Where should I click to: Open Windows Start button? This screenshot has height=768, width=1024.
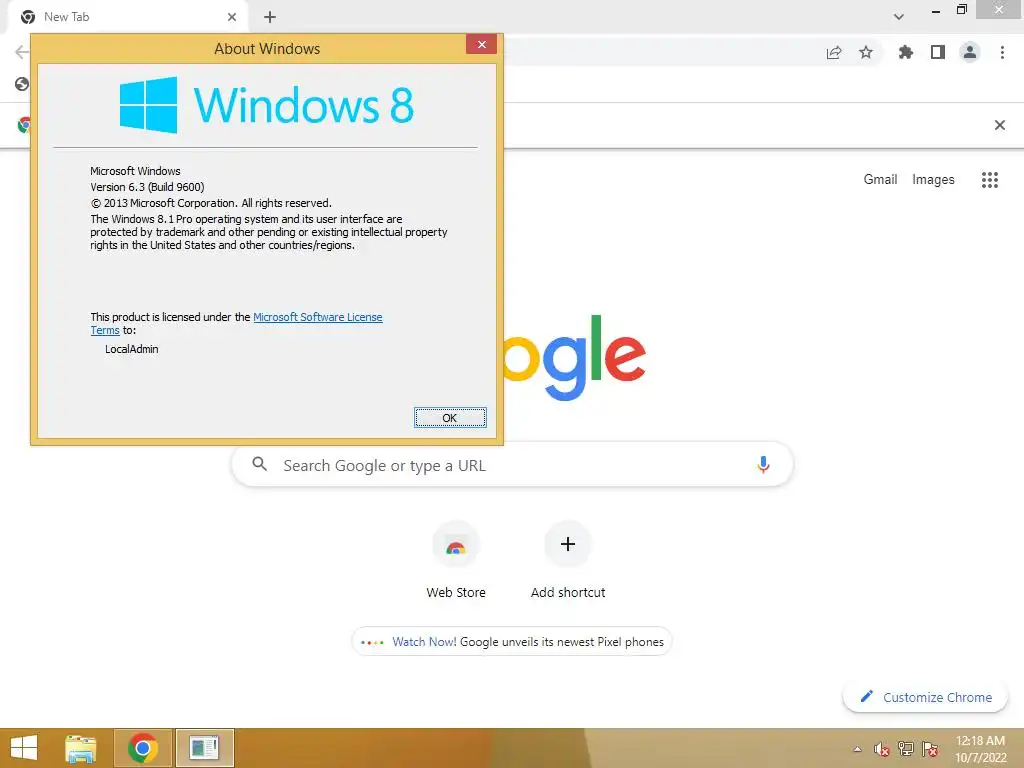24,748
